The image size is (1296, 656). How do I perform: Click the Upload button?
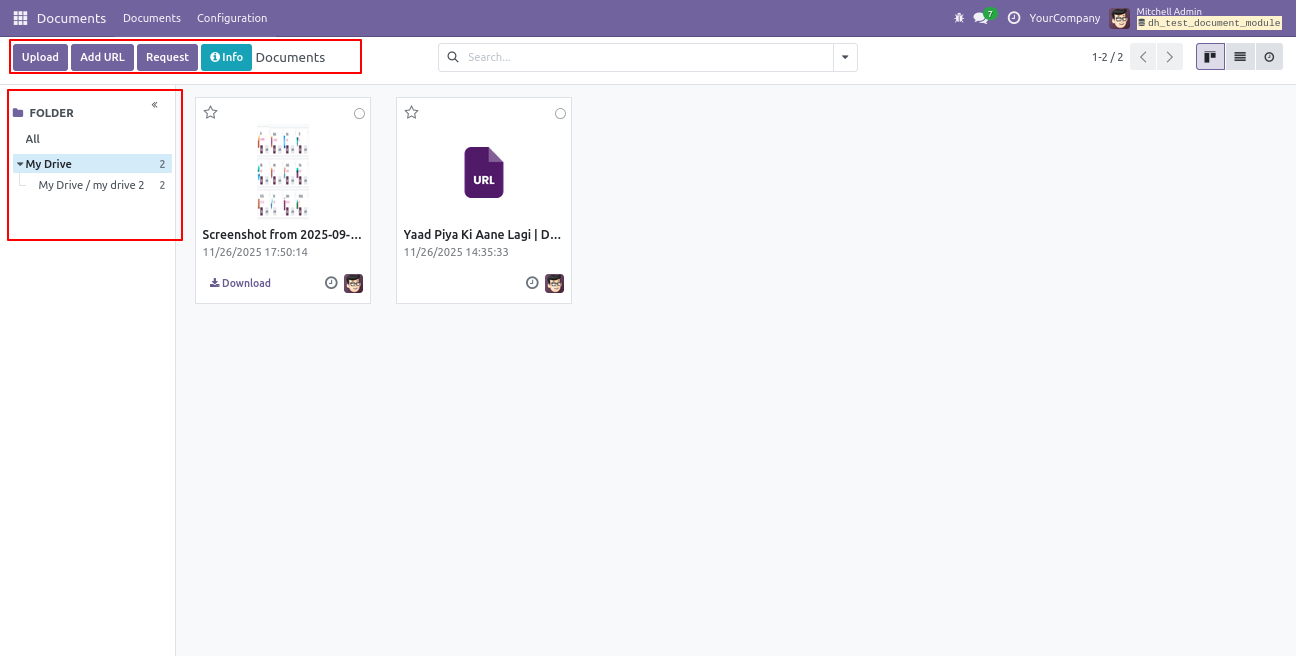coord(40,57)
